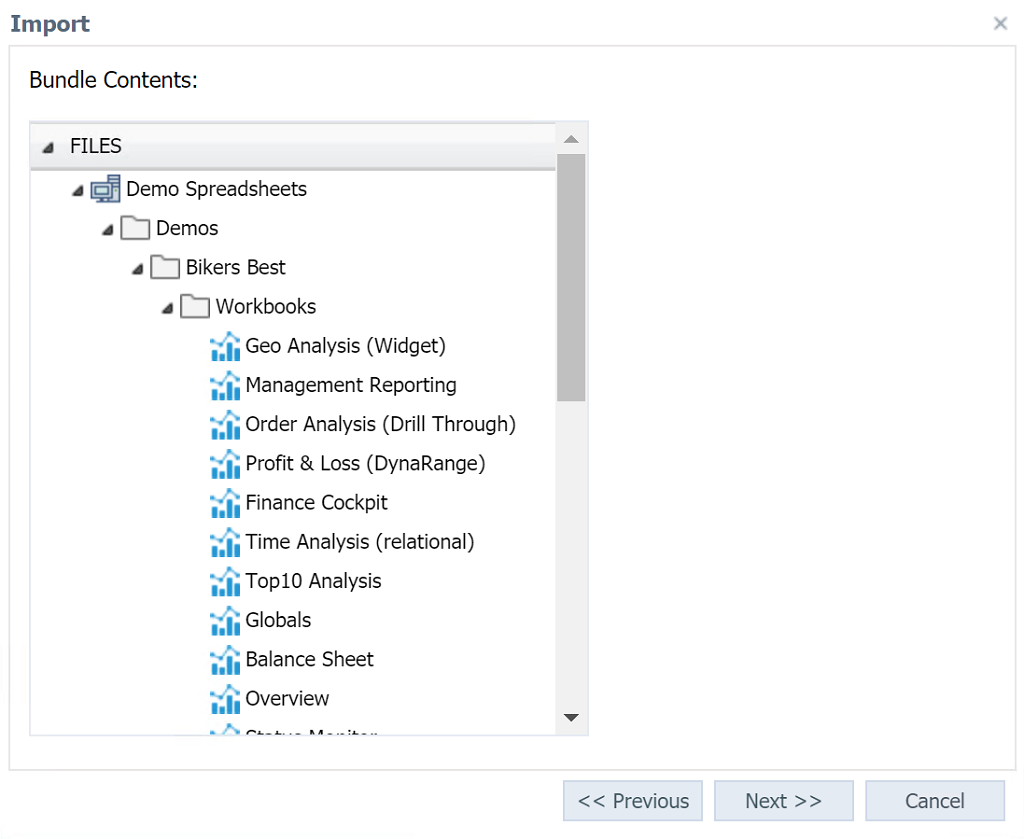
Task: Collapse the Demos folder node
Action: point(108,230)
